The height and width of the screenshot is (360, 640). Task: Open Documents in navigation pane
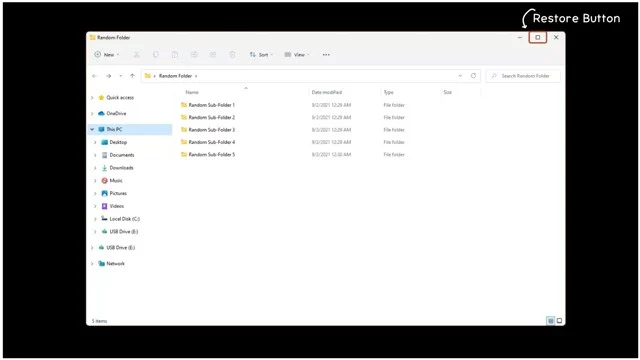click(122, 155)
